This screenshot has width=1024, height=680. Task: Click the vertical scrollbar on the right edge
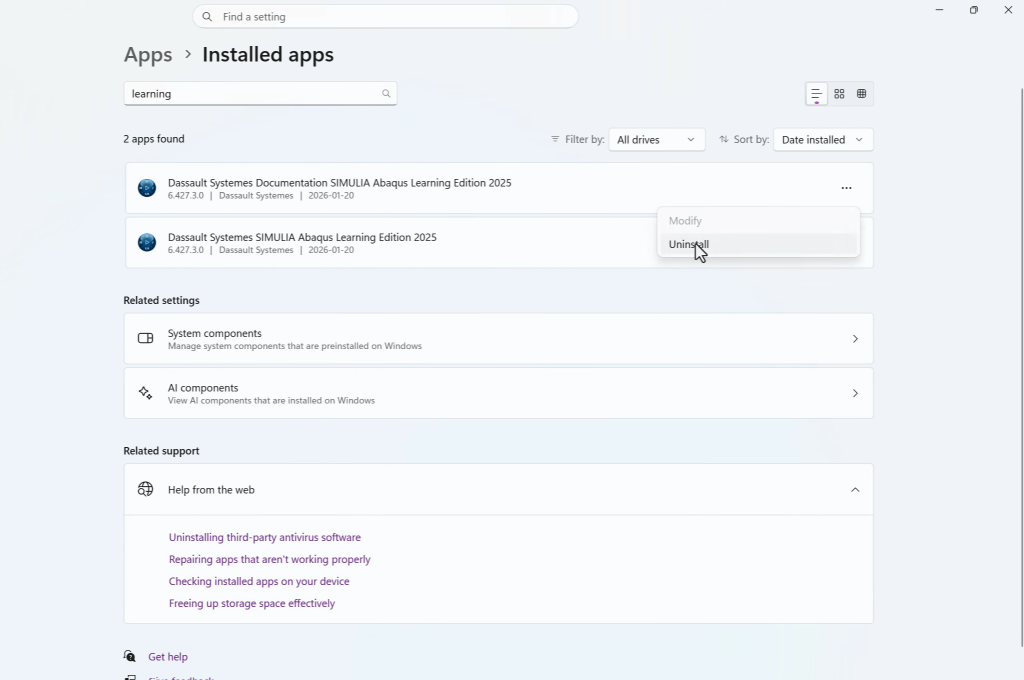[x=1021, y=366]
